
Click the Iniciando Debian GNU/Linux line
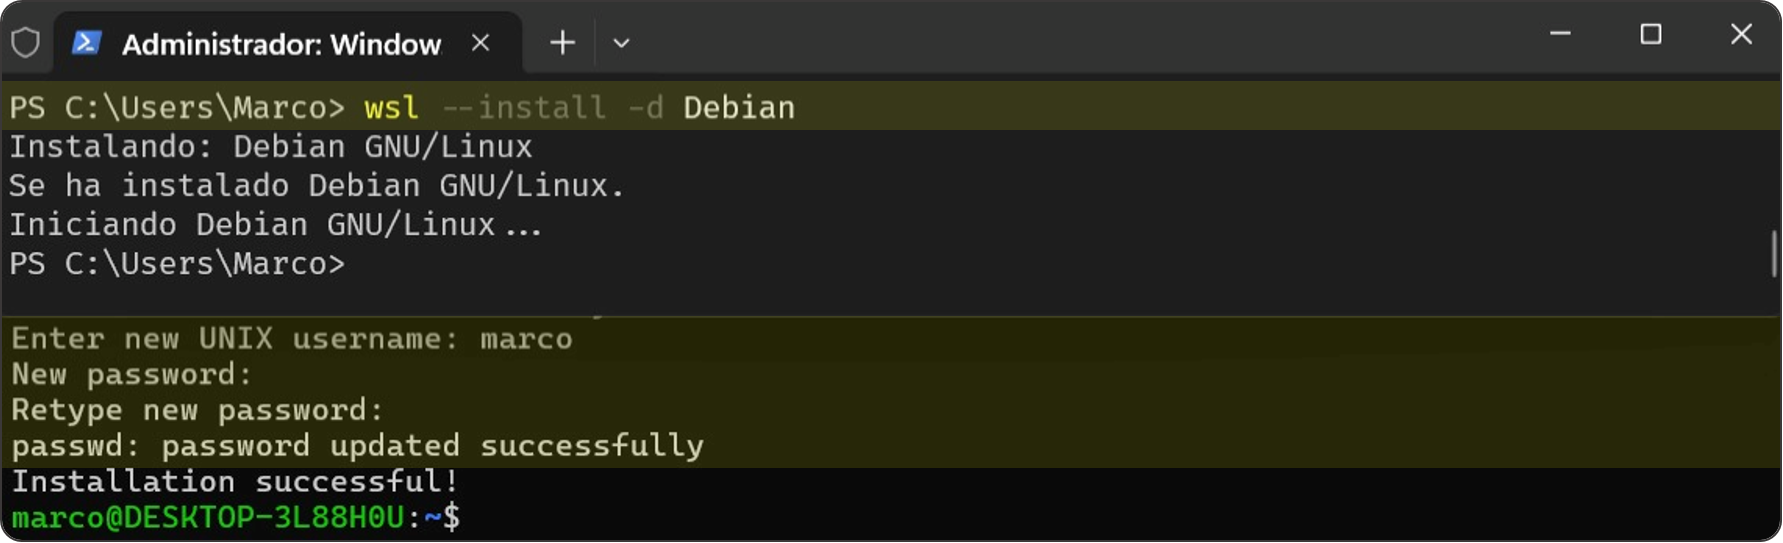(x=275, y=225)
